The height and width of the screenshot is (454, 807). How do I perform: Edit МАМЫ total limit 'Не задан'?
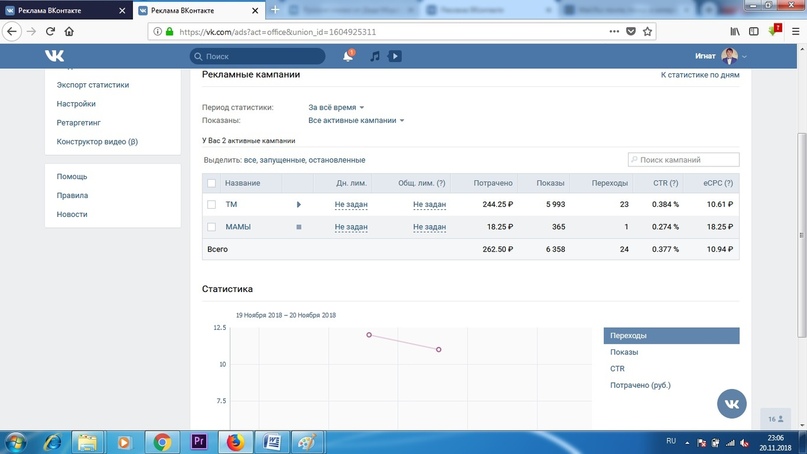(429, 226)
